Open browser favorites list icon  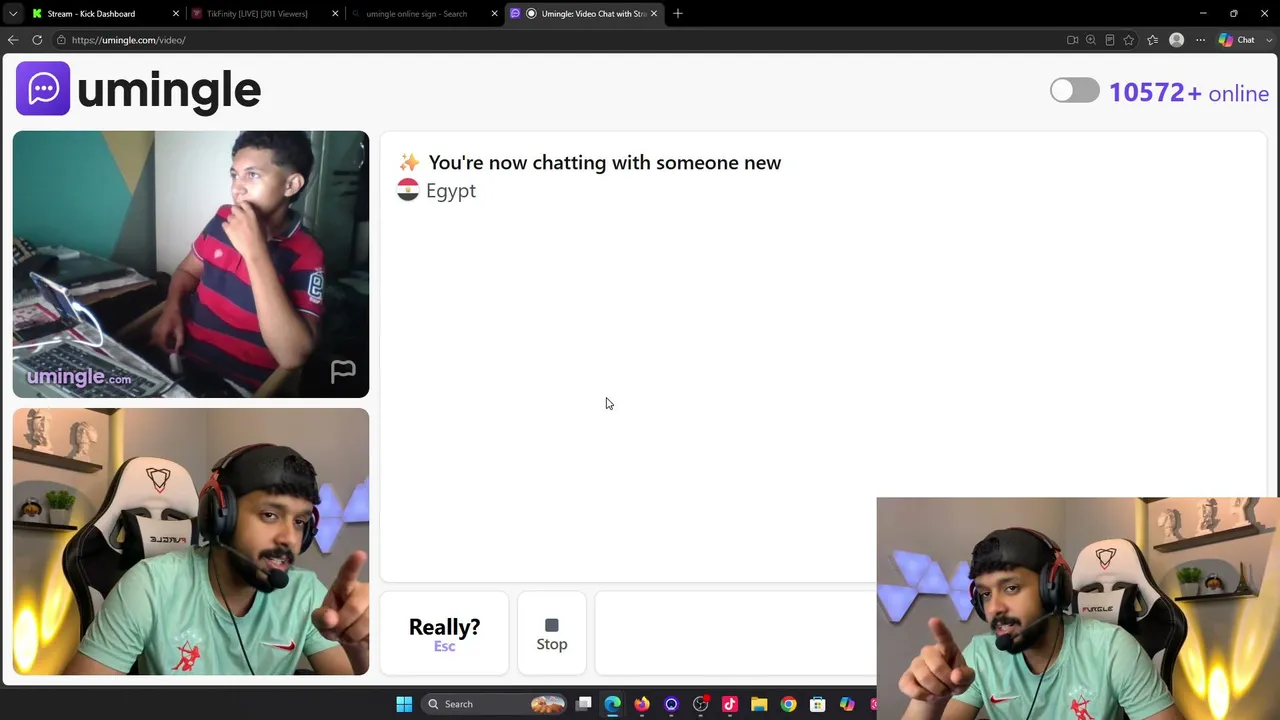point(1153,40)
